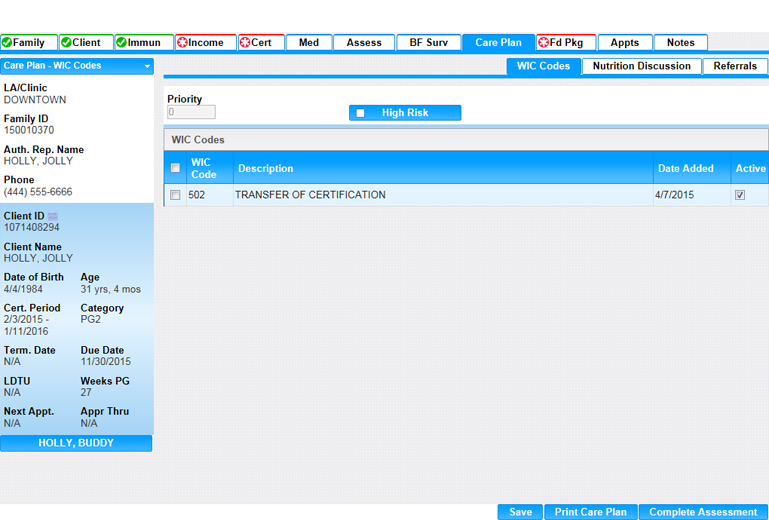Click the Complete Assessment button
Image resolution: width=769 pixels, height=520 pixels.
click(703, 512)
